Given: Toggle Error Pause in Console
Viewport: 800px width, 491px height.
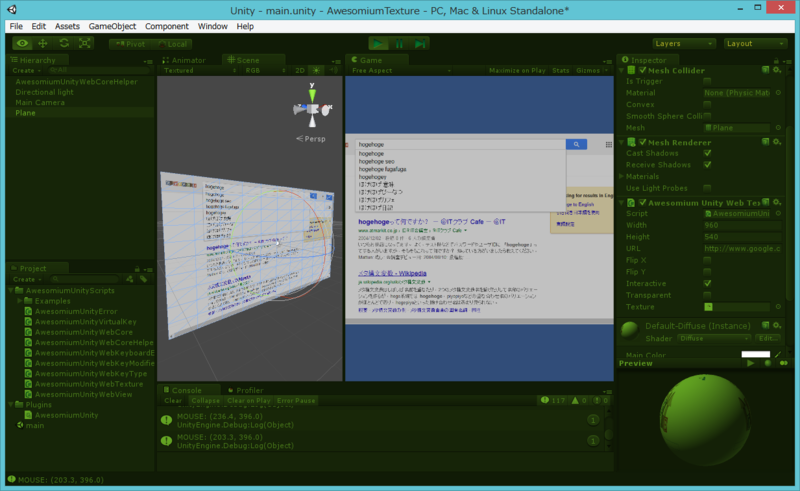Looking at the screenshot, I should (296, 401).
